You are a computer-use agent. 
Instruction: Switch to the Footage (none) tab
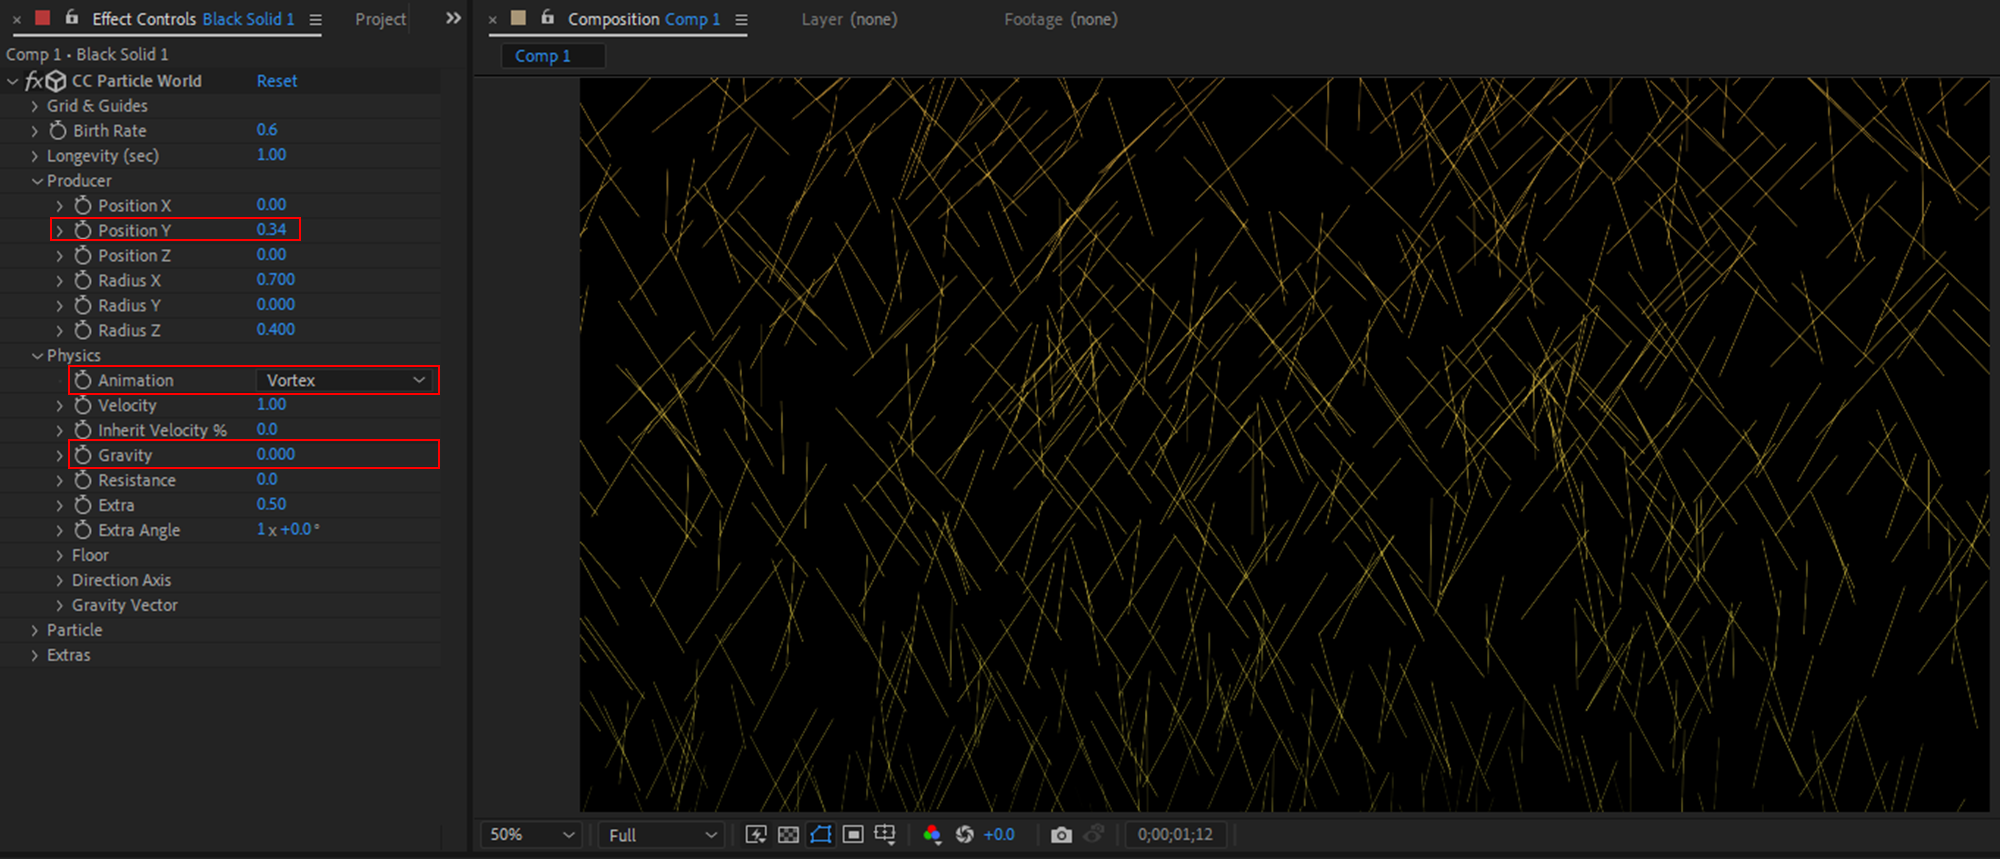[1060, 19]
